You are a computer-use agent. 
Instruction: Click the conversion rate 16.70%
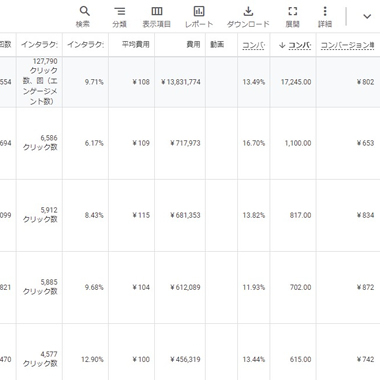[254, 143]
